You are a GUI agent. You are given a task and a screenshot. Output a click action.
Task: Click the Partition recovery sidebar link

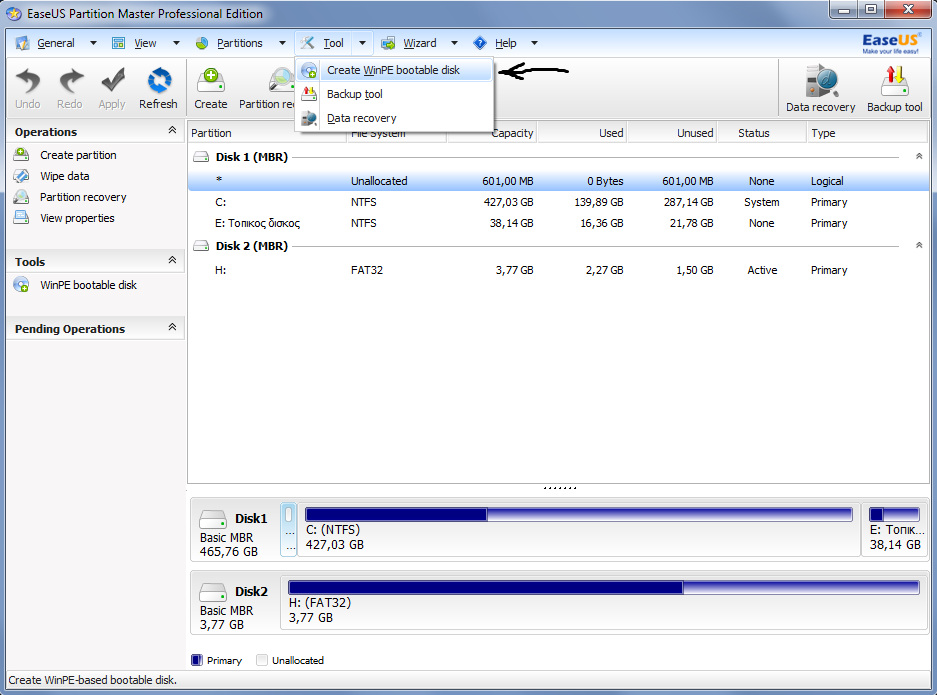83,197
